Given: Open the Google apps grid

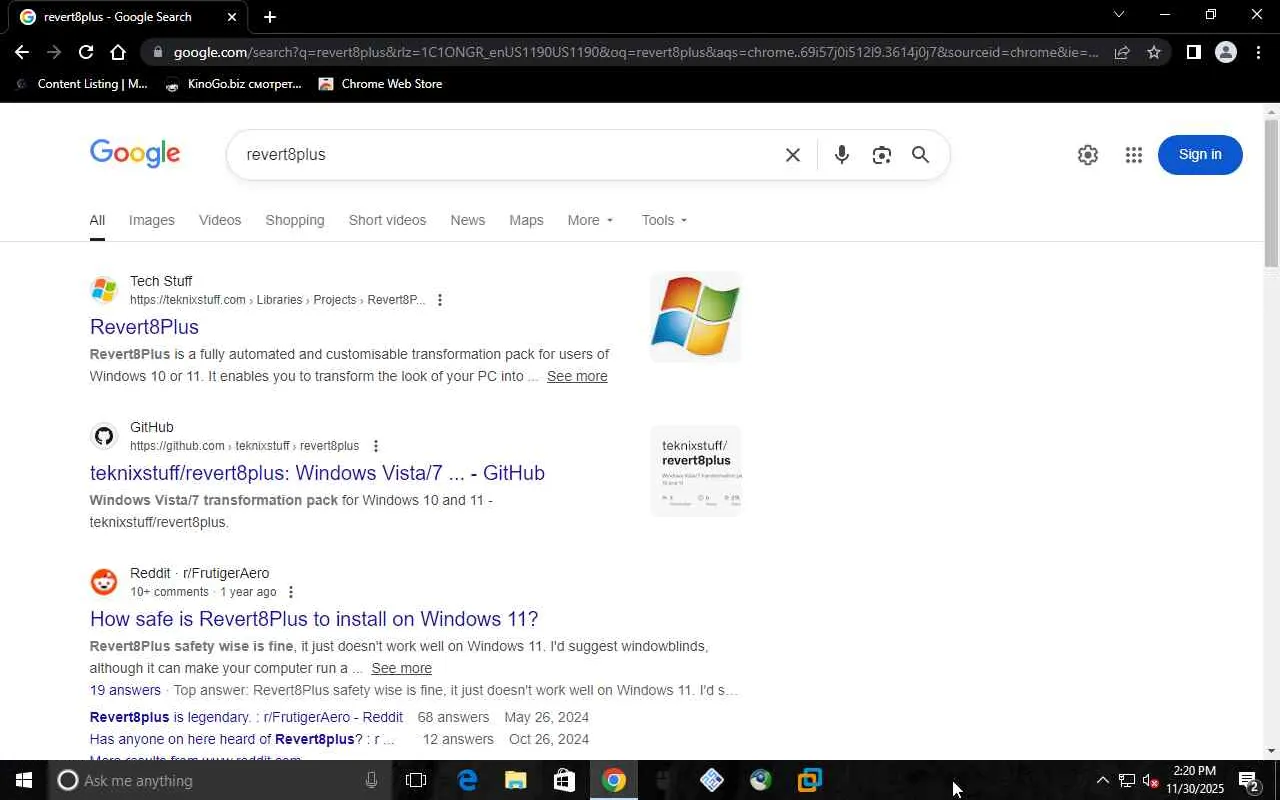Looking at the screenshot, I should [x=1133, y=155].
